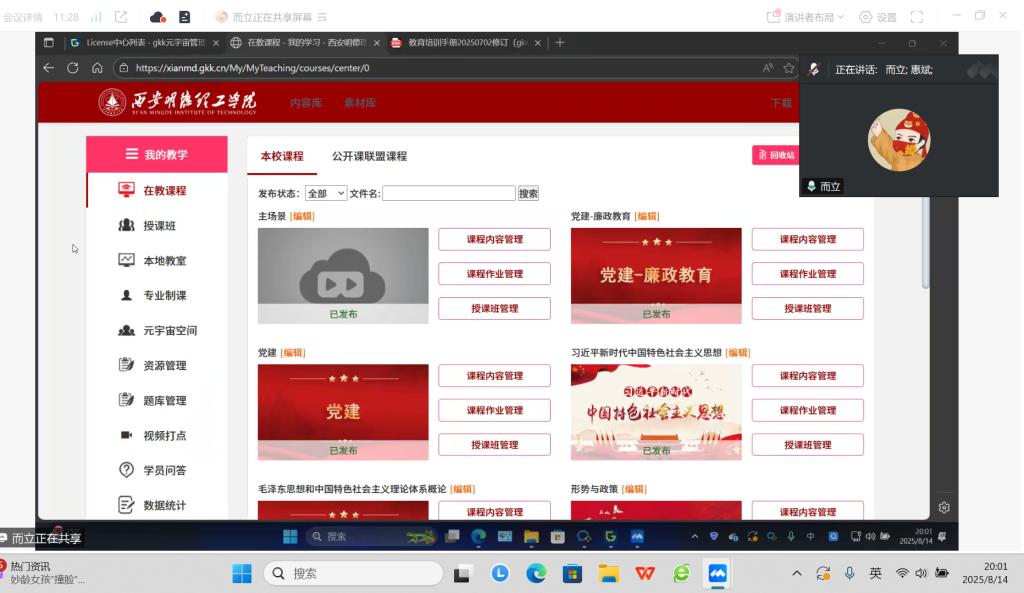Go to 视频打点 in the sidebar
1024x593 pixels.
pyautogui.click(x=164, y=436)
